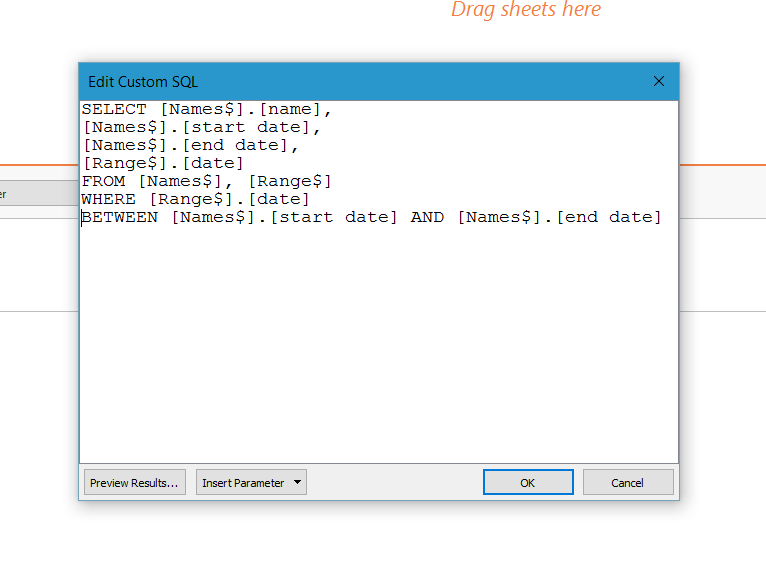Click the FROM [Names$], [Range$] line
Viewport: 766px width, 579px height.
tap(207, 181)
